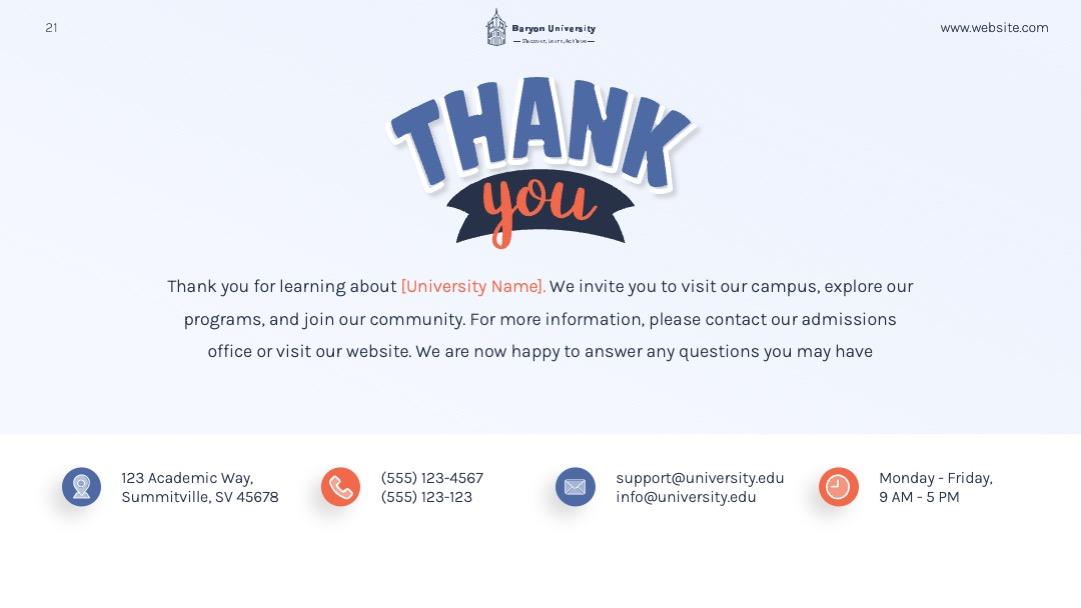This screenshot has height=608, width=1081.
Task: Click the slide number 21
Action: point(51,28)
